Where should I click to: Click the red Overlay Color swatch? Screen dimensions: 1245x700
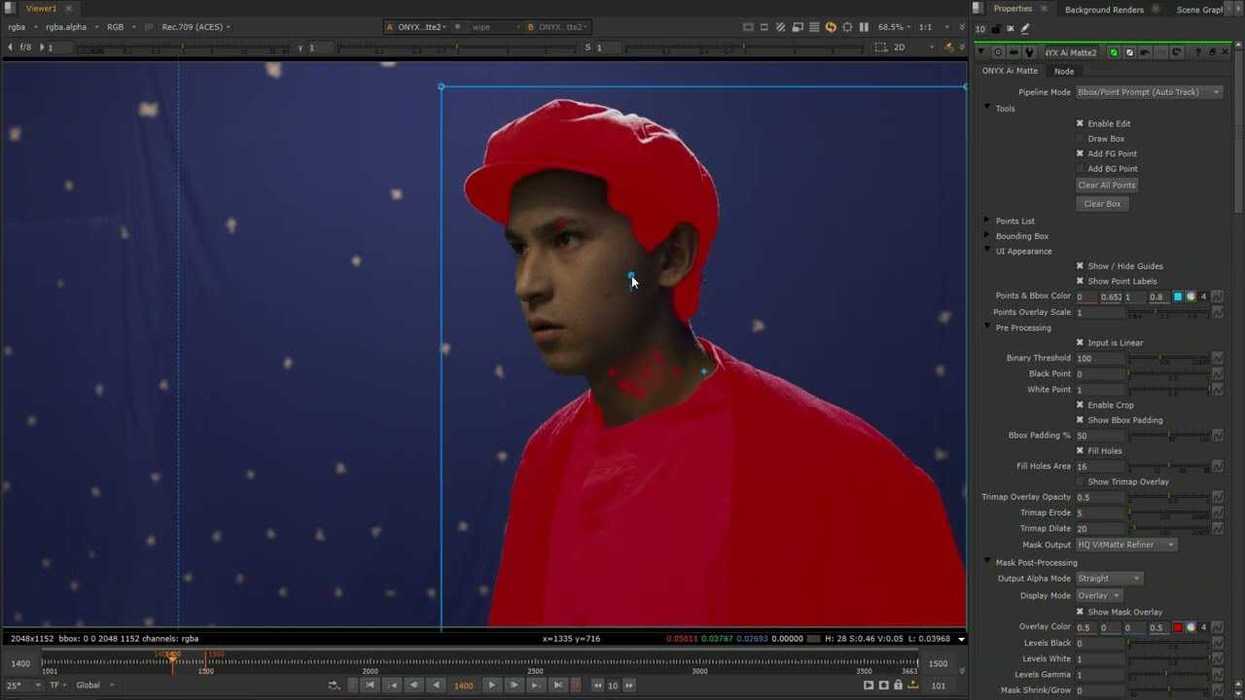1177,628
